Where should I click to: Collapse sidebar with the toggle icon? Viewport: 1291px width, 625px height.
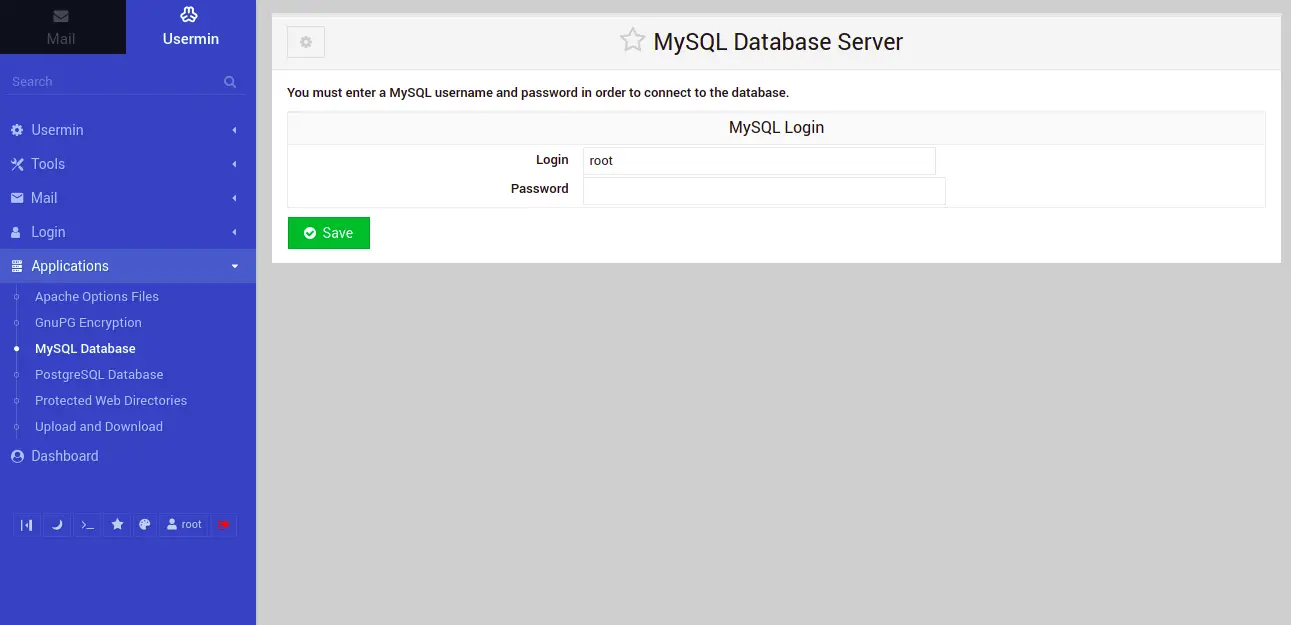coord(27,525)
